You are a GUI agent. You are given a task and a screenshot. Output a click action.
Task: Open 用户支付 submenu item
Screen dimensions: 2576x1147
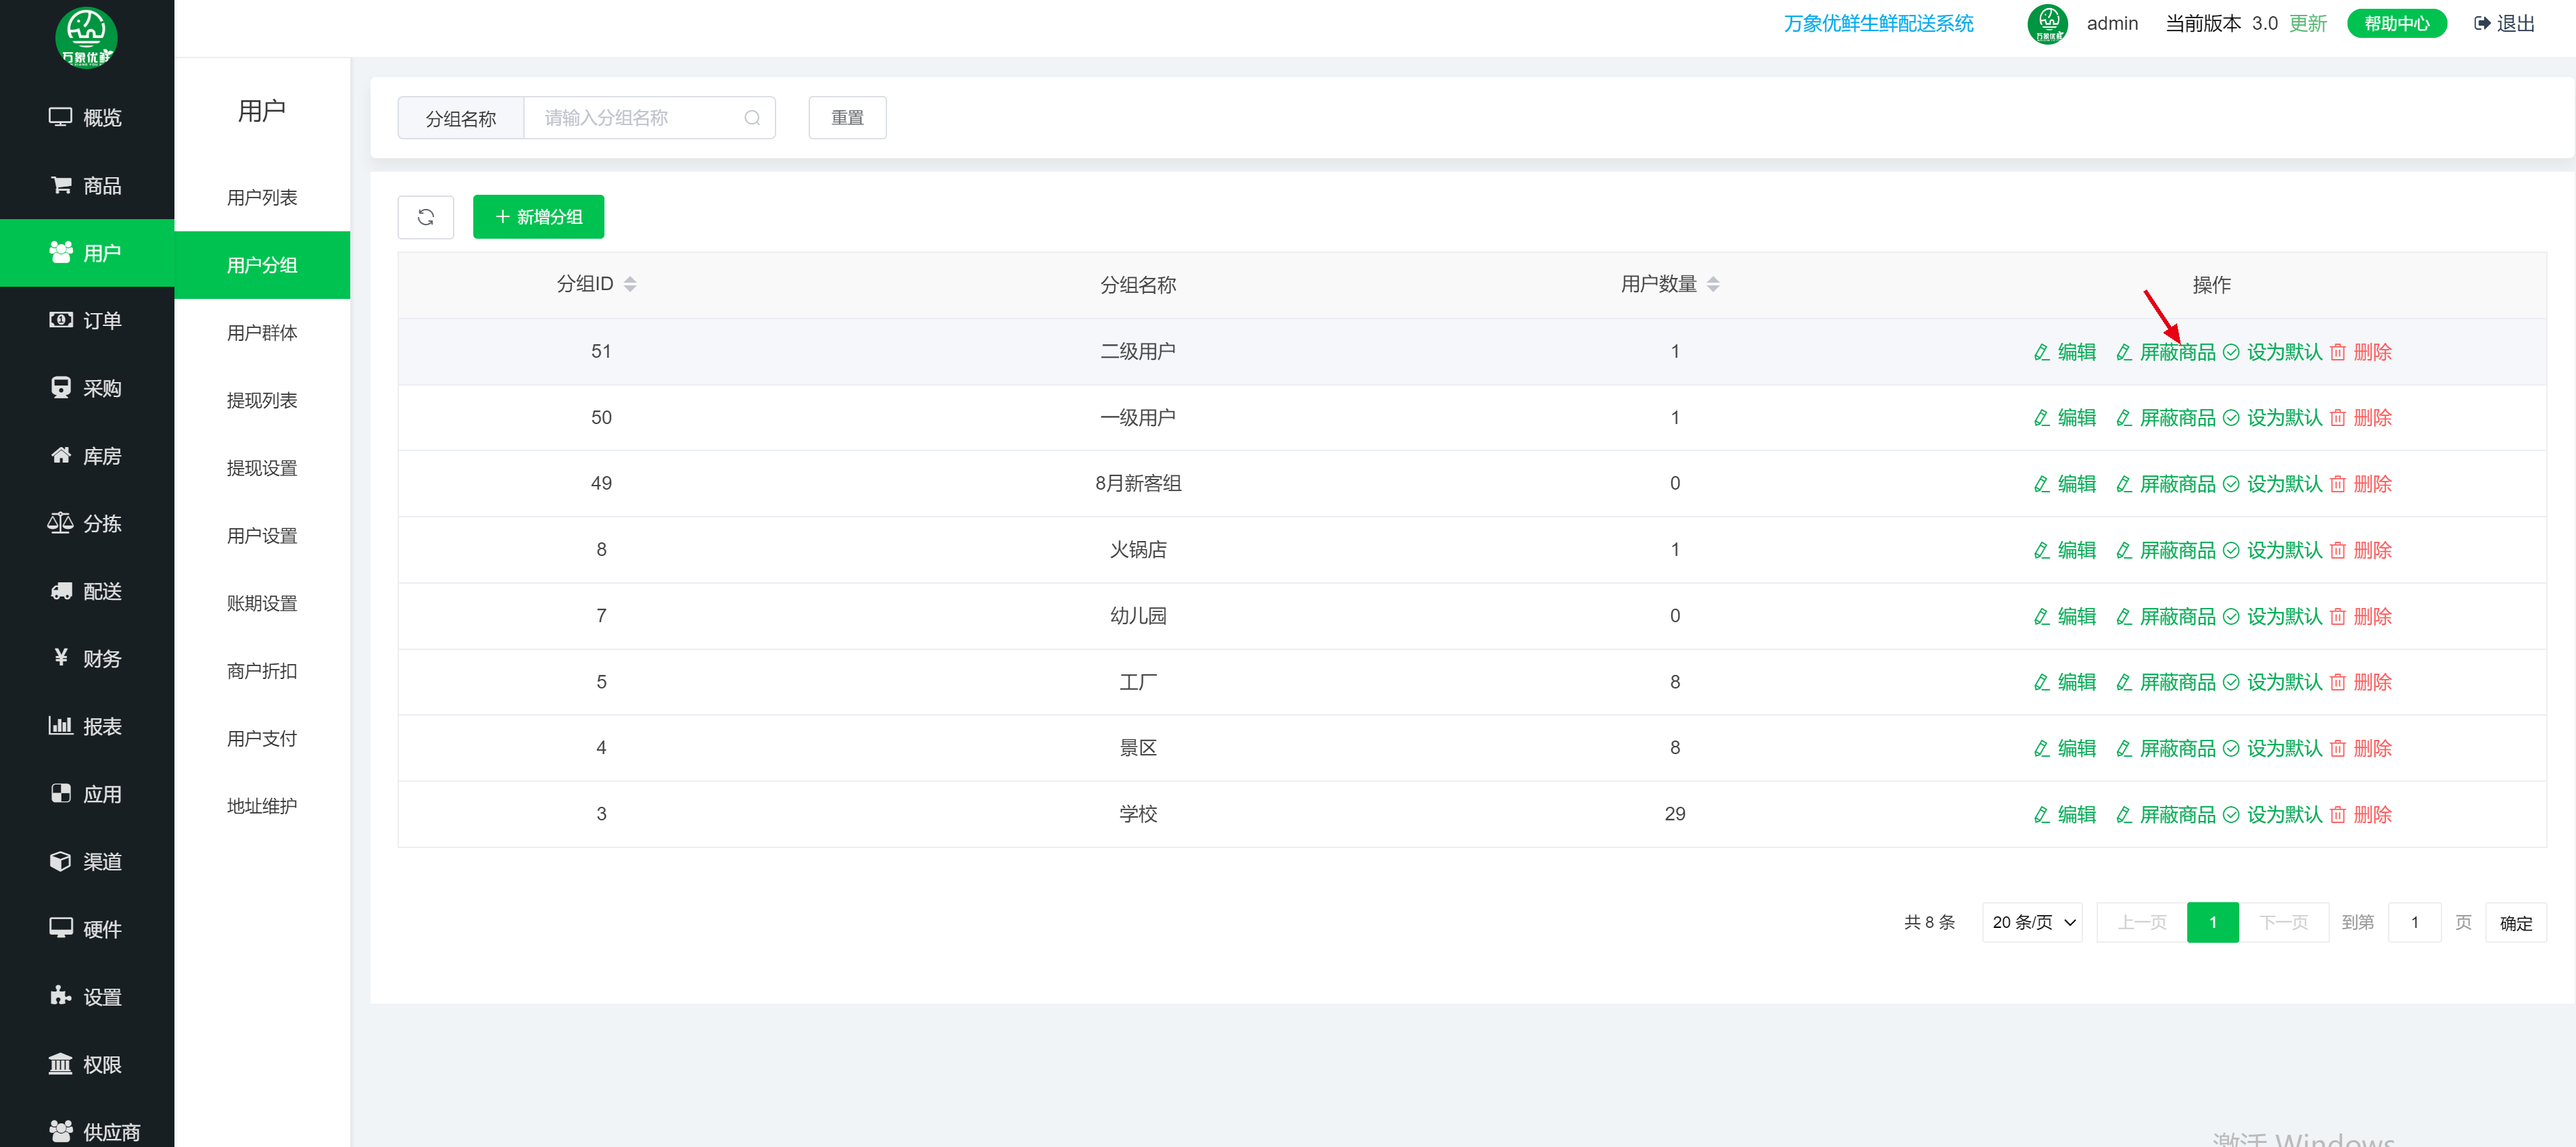(x=262, y=738)
